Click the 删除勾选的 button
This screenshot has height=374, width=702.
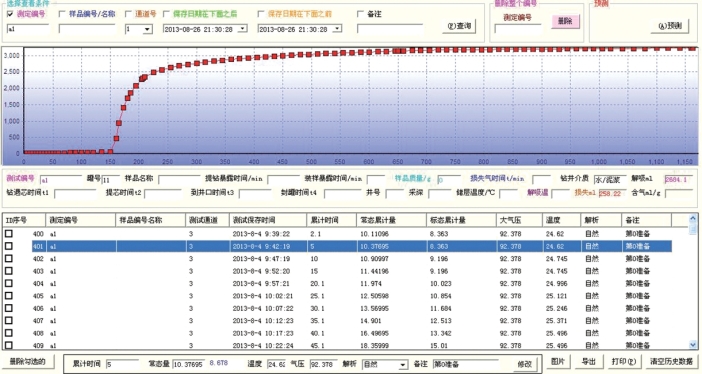coord(28,361)
